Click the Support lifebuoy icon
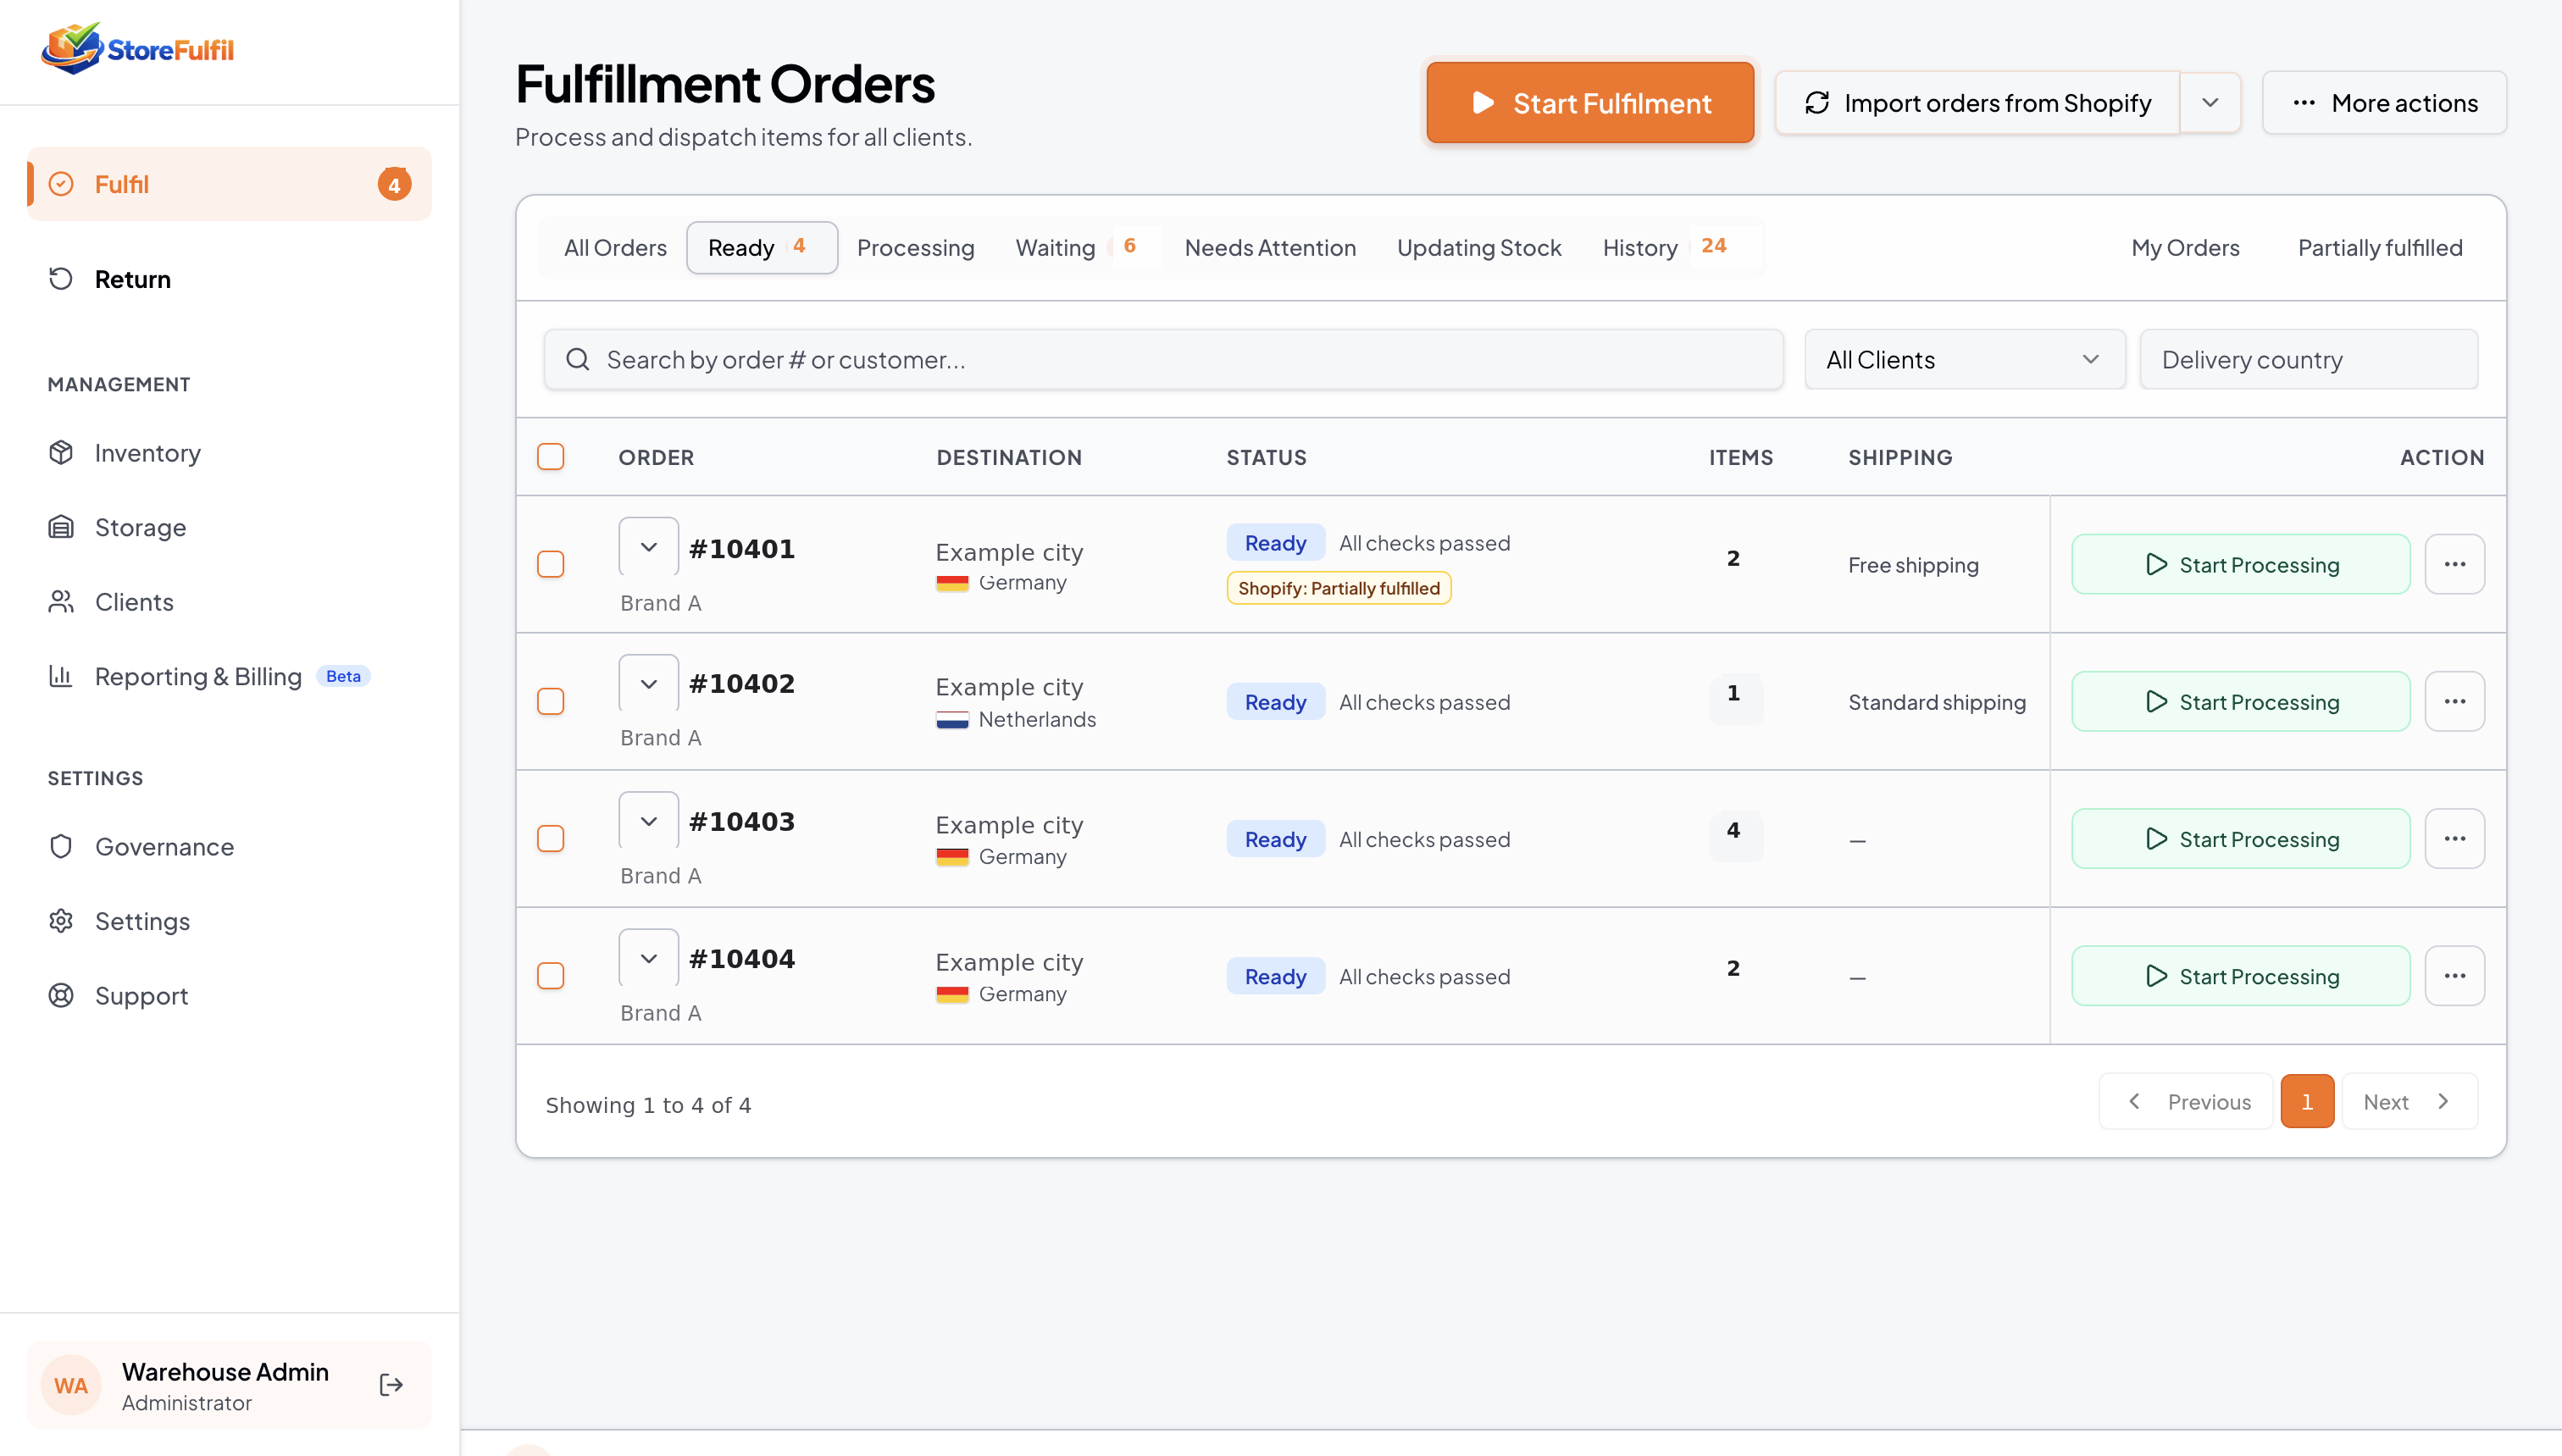 tap(61, 996)
